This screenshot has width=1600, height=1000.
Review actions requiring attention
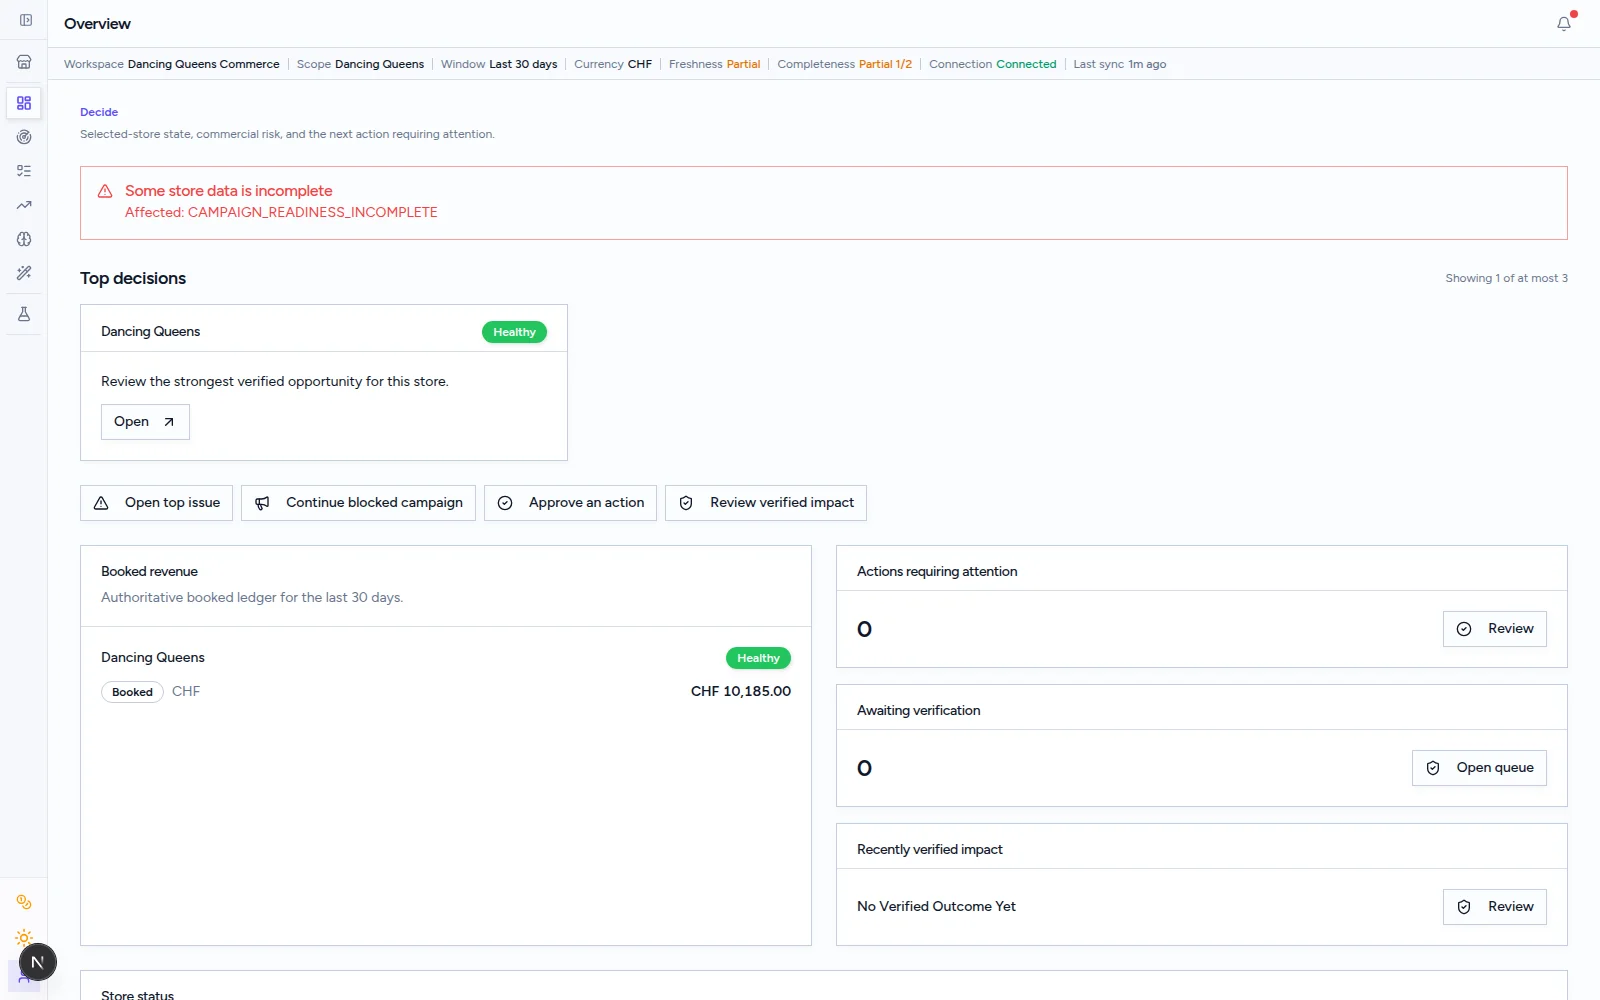pyautogui.click(x=1495, y=629)
